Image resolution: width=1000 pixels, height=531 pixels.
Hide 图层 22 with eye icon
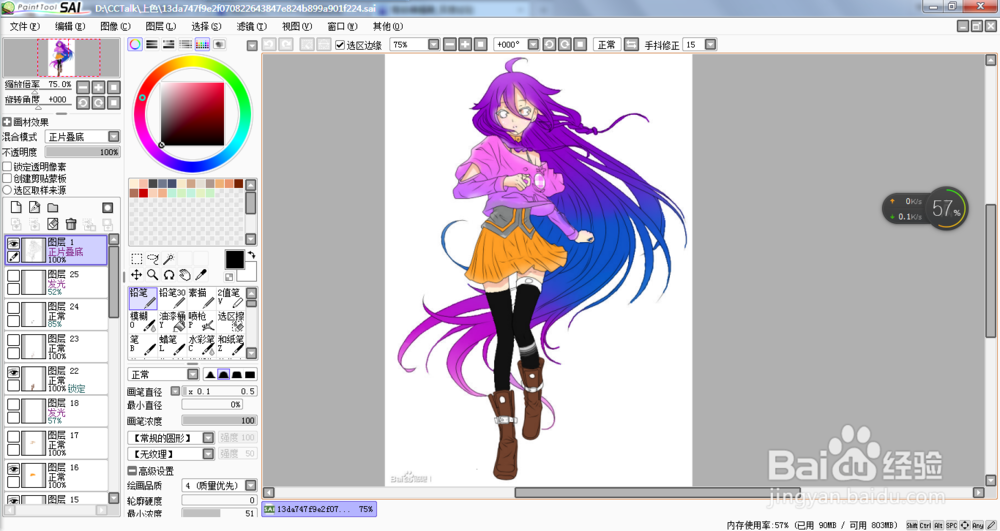pos(13,372)
